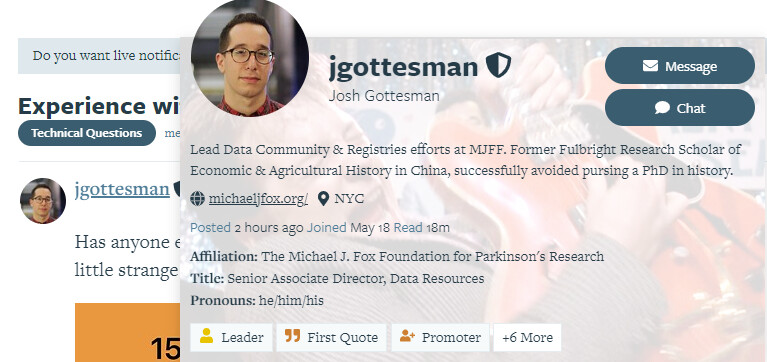This screenshot has width=767, height=362.
Task: Click the Promoter badge person-plus icon
Action: pos(407,336)
